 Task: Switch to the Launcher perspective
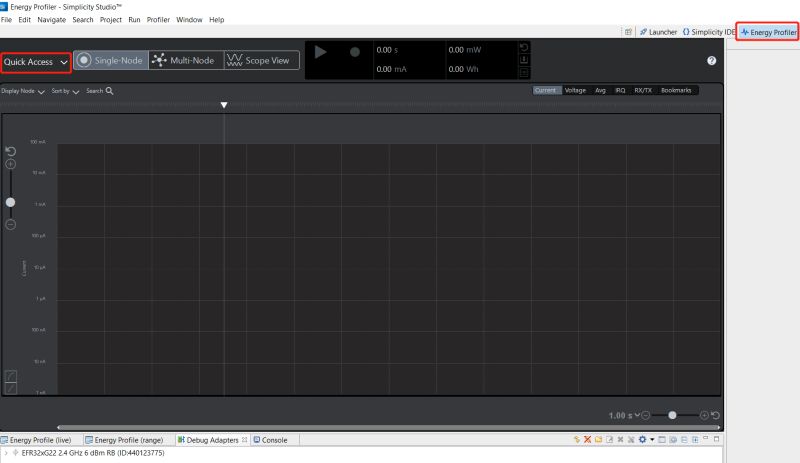tap(658, 32)
